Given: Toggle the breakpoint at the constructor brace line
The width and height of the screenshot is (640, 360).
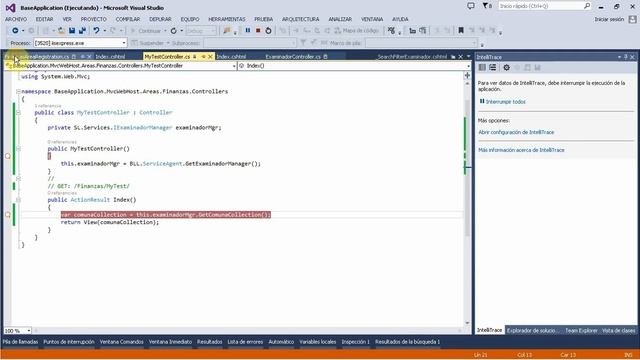Looking at the screenshot, I should 7,156.
